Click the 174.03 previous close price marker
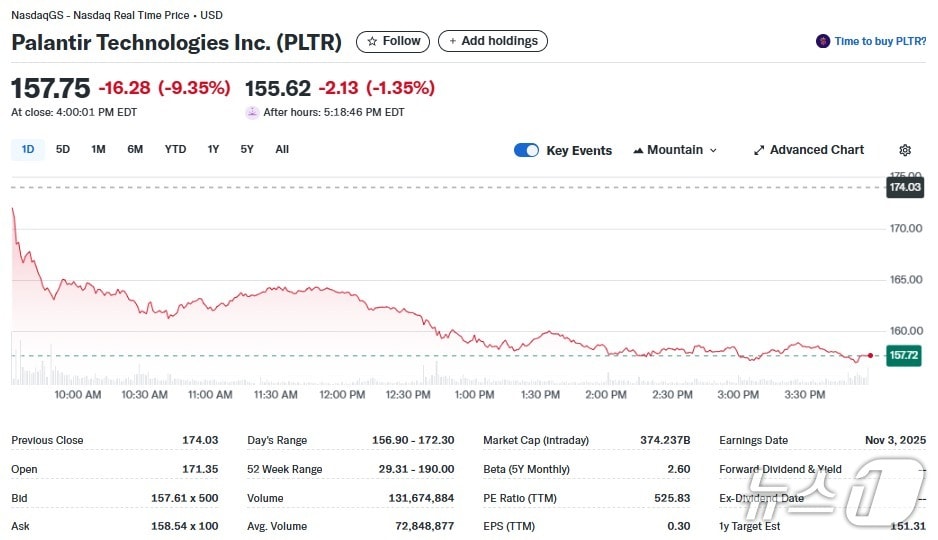Viewport: 938px width, 540px height. pos(905,187)
